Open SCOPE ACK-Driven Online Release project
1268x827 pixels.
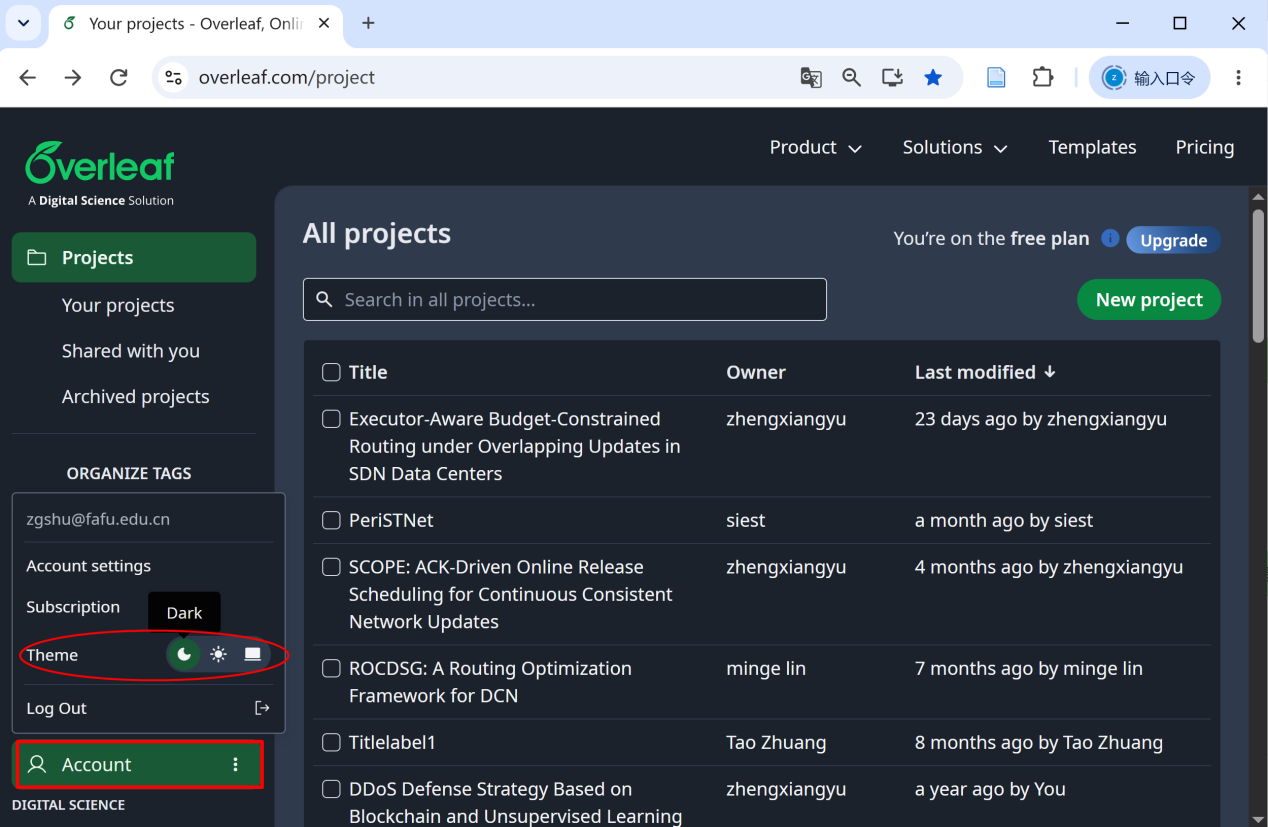[x=510, y=594]
